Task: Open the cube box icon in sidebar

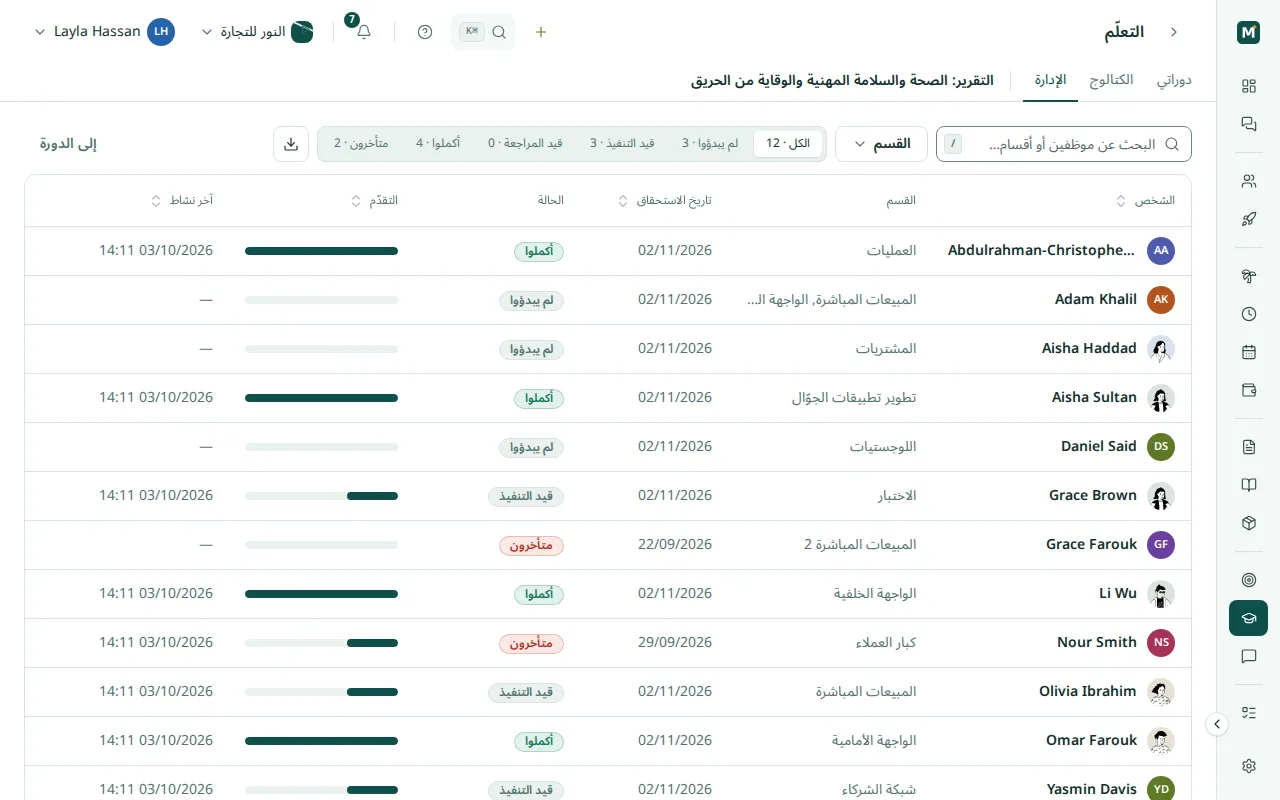Action: tap(1248, 523)
